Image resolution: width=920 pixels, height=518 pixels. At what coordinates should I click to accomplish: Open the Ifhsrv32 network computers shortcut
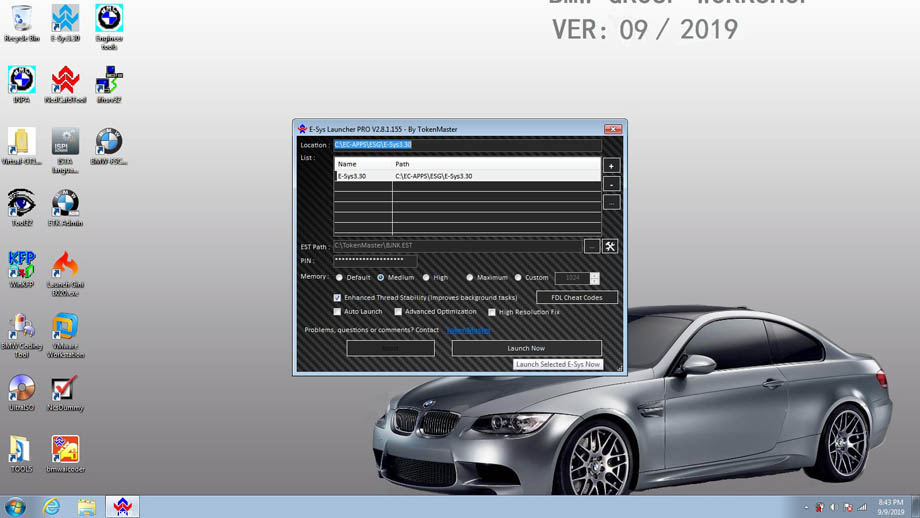pos(109,85)
